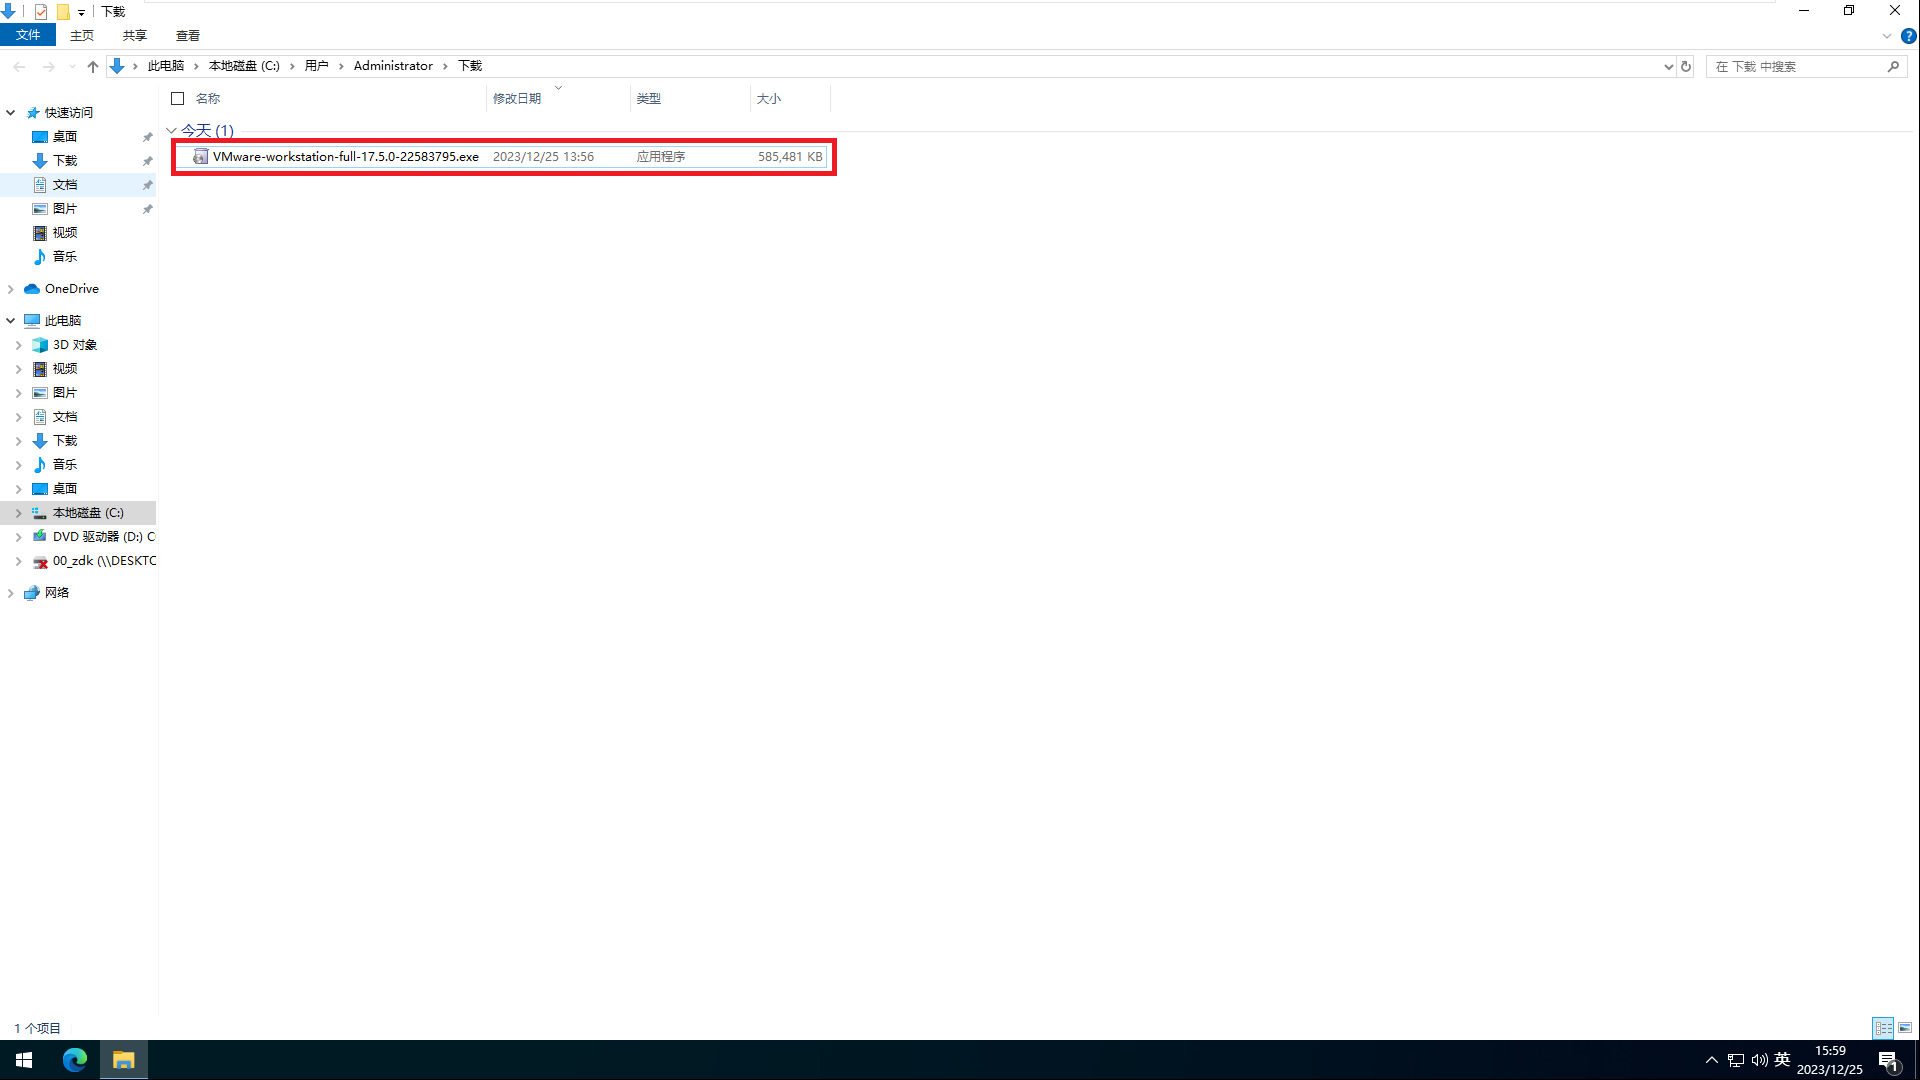Screen dimensions: 1920x1080
Task: Select 音乐 under 此电脑
Action: [x=65, y=465]
